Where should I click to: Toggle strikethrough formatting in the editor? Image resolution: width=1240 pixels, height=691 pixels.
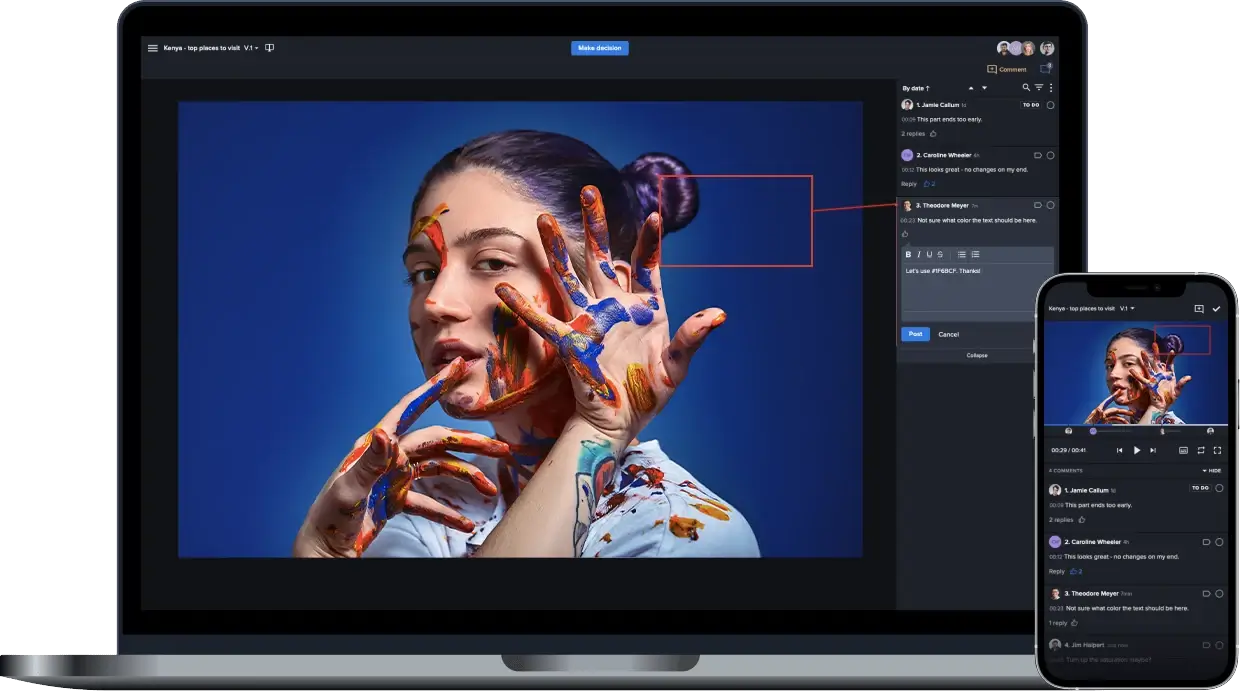[x=940, y=253]
